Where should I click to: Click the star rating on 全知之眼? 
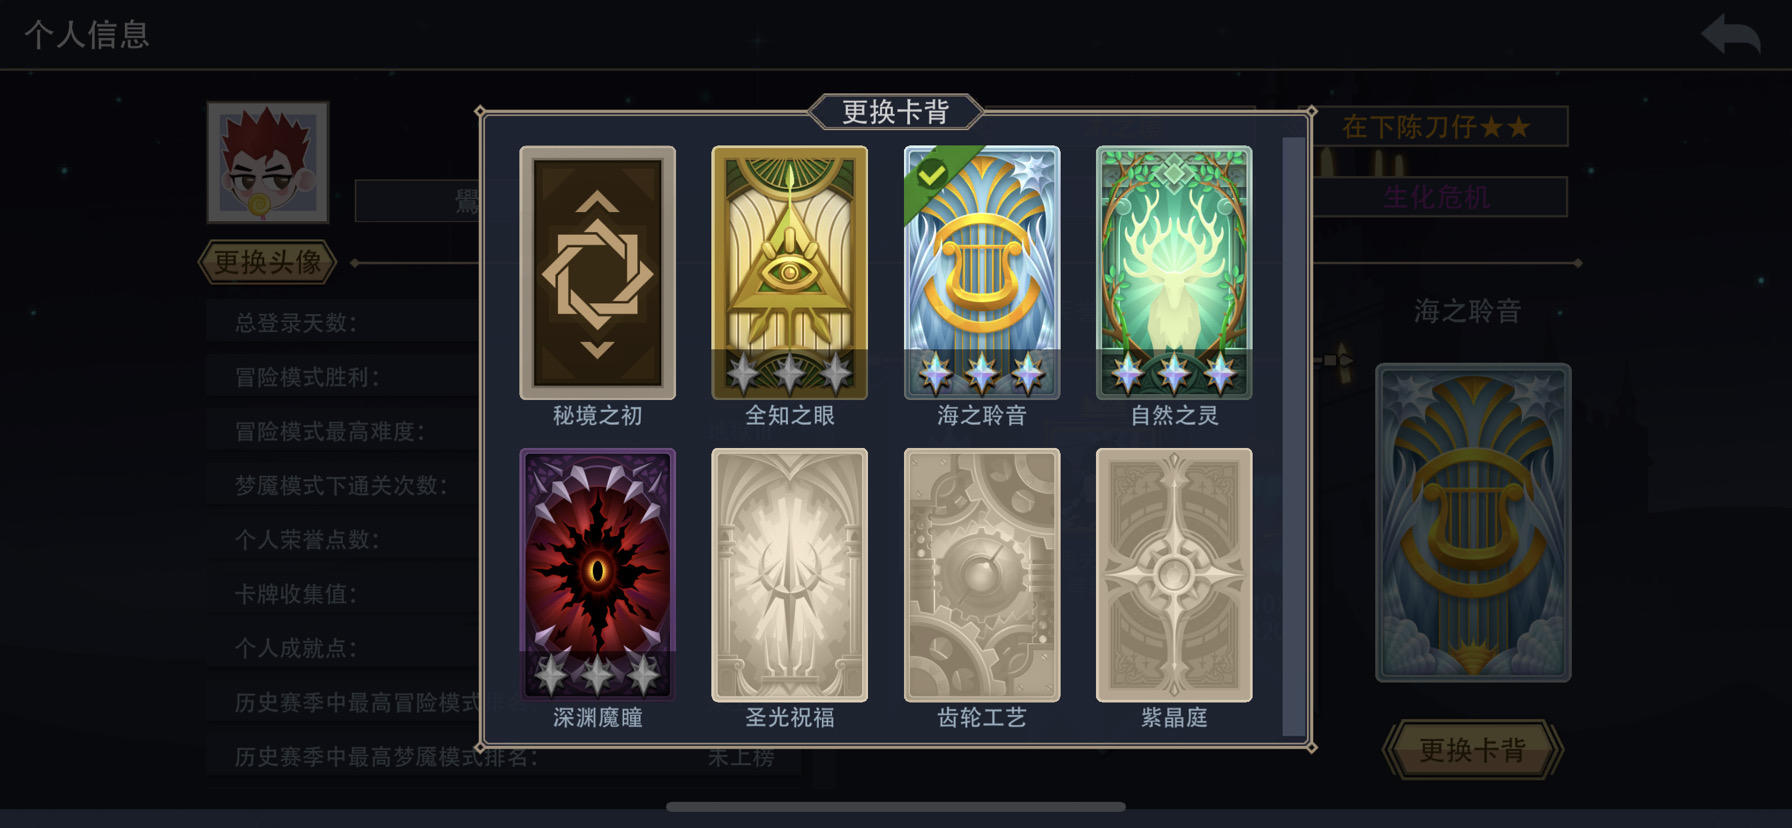coord(789,373)
